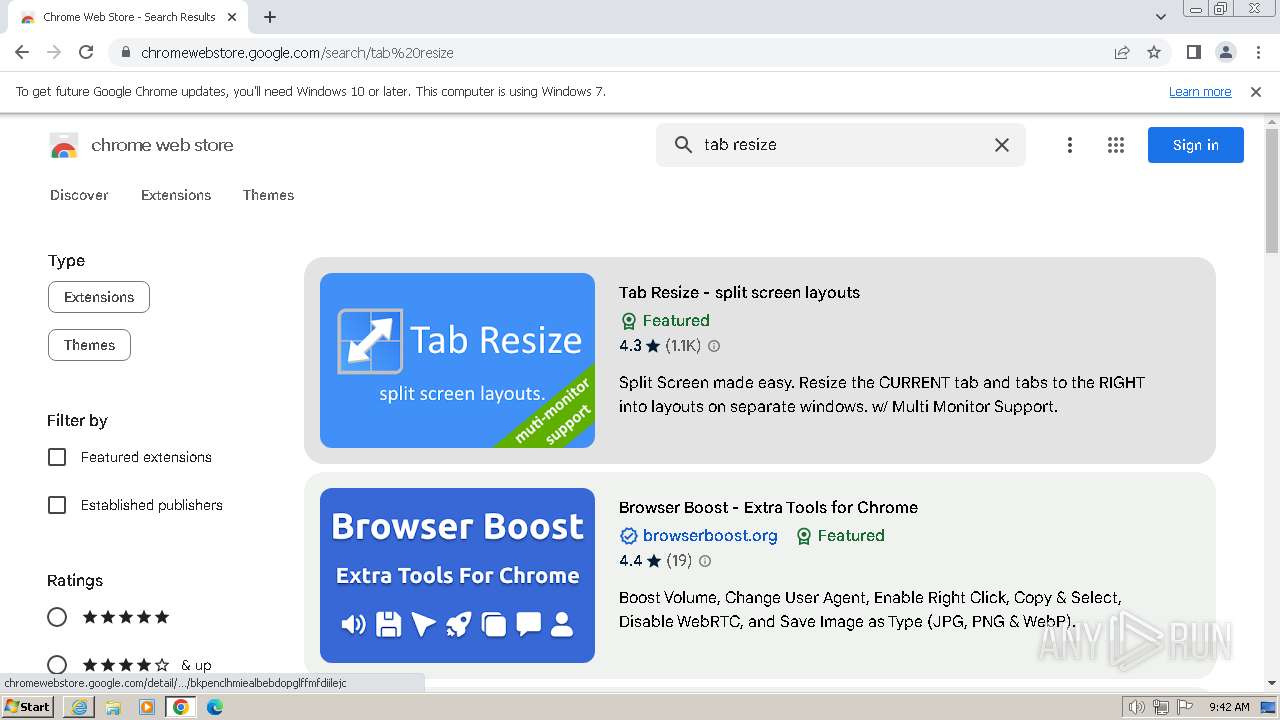Image resolution: width=1280 pixels, height=720 pixels.
Task: Clear the 'tab resize' search query
Action: click(1001, 145)
